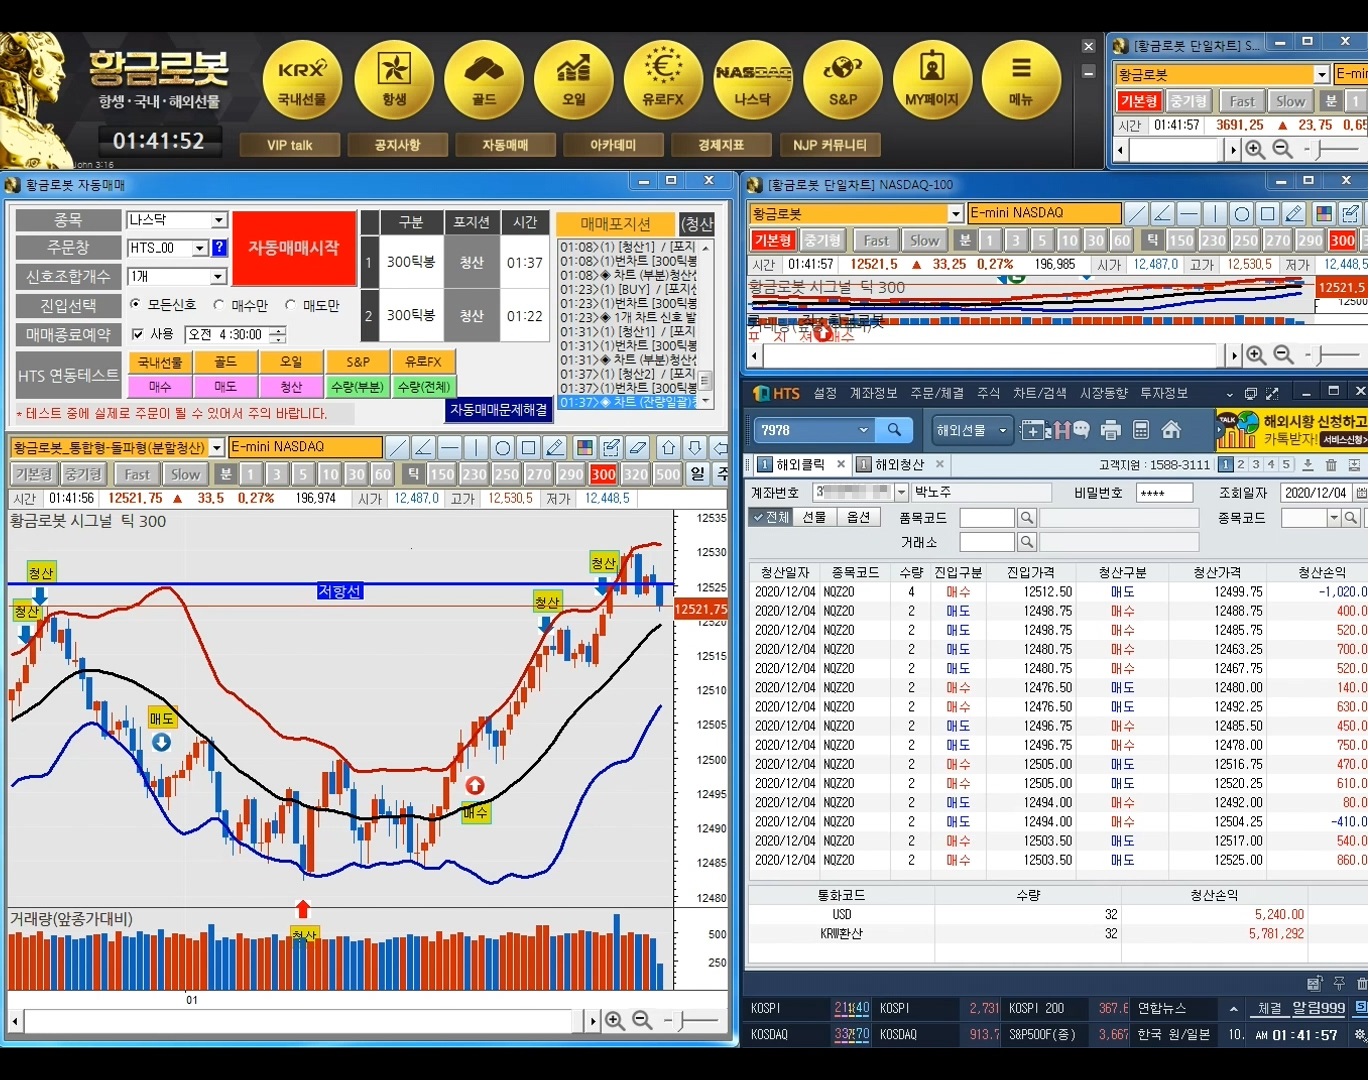Open the 메뉴 hamburger gold button
The height and width of the screenshot is (1080, 1370).
(x=1021, y=81)
